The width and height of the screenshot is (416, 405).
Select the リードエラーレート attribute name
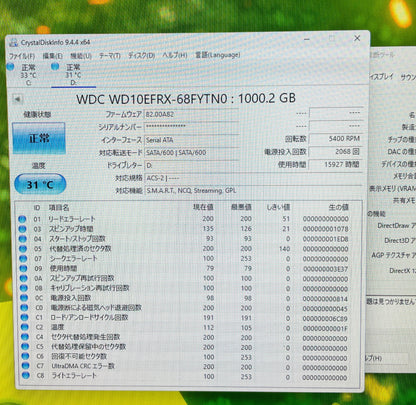(72, 219)
